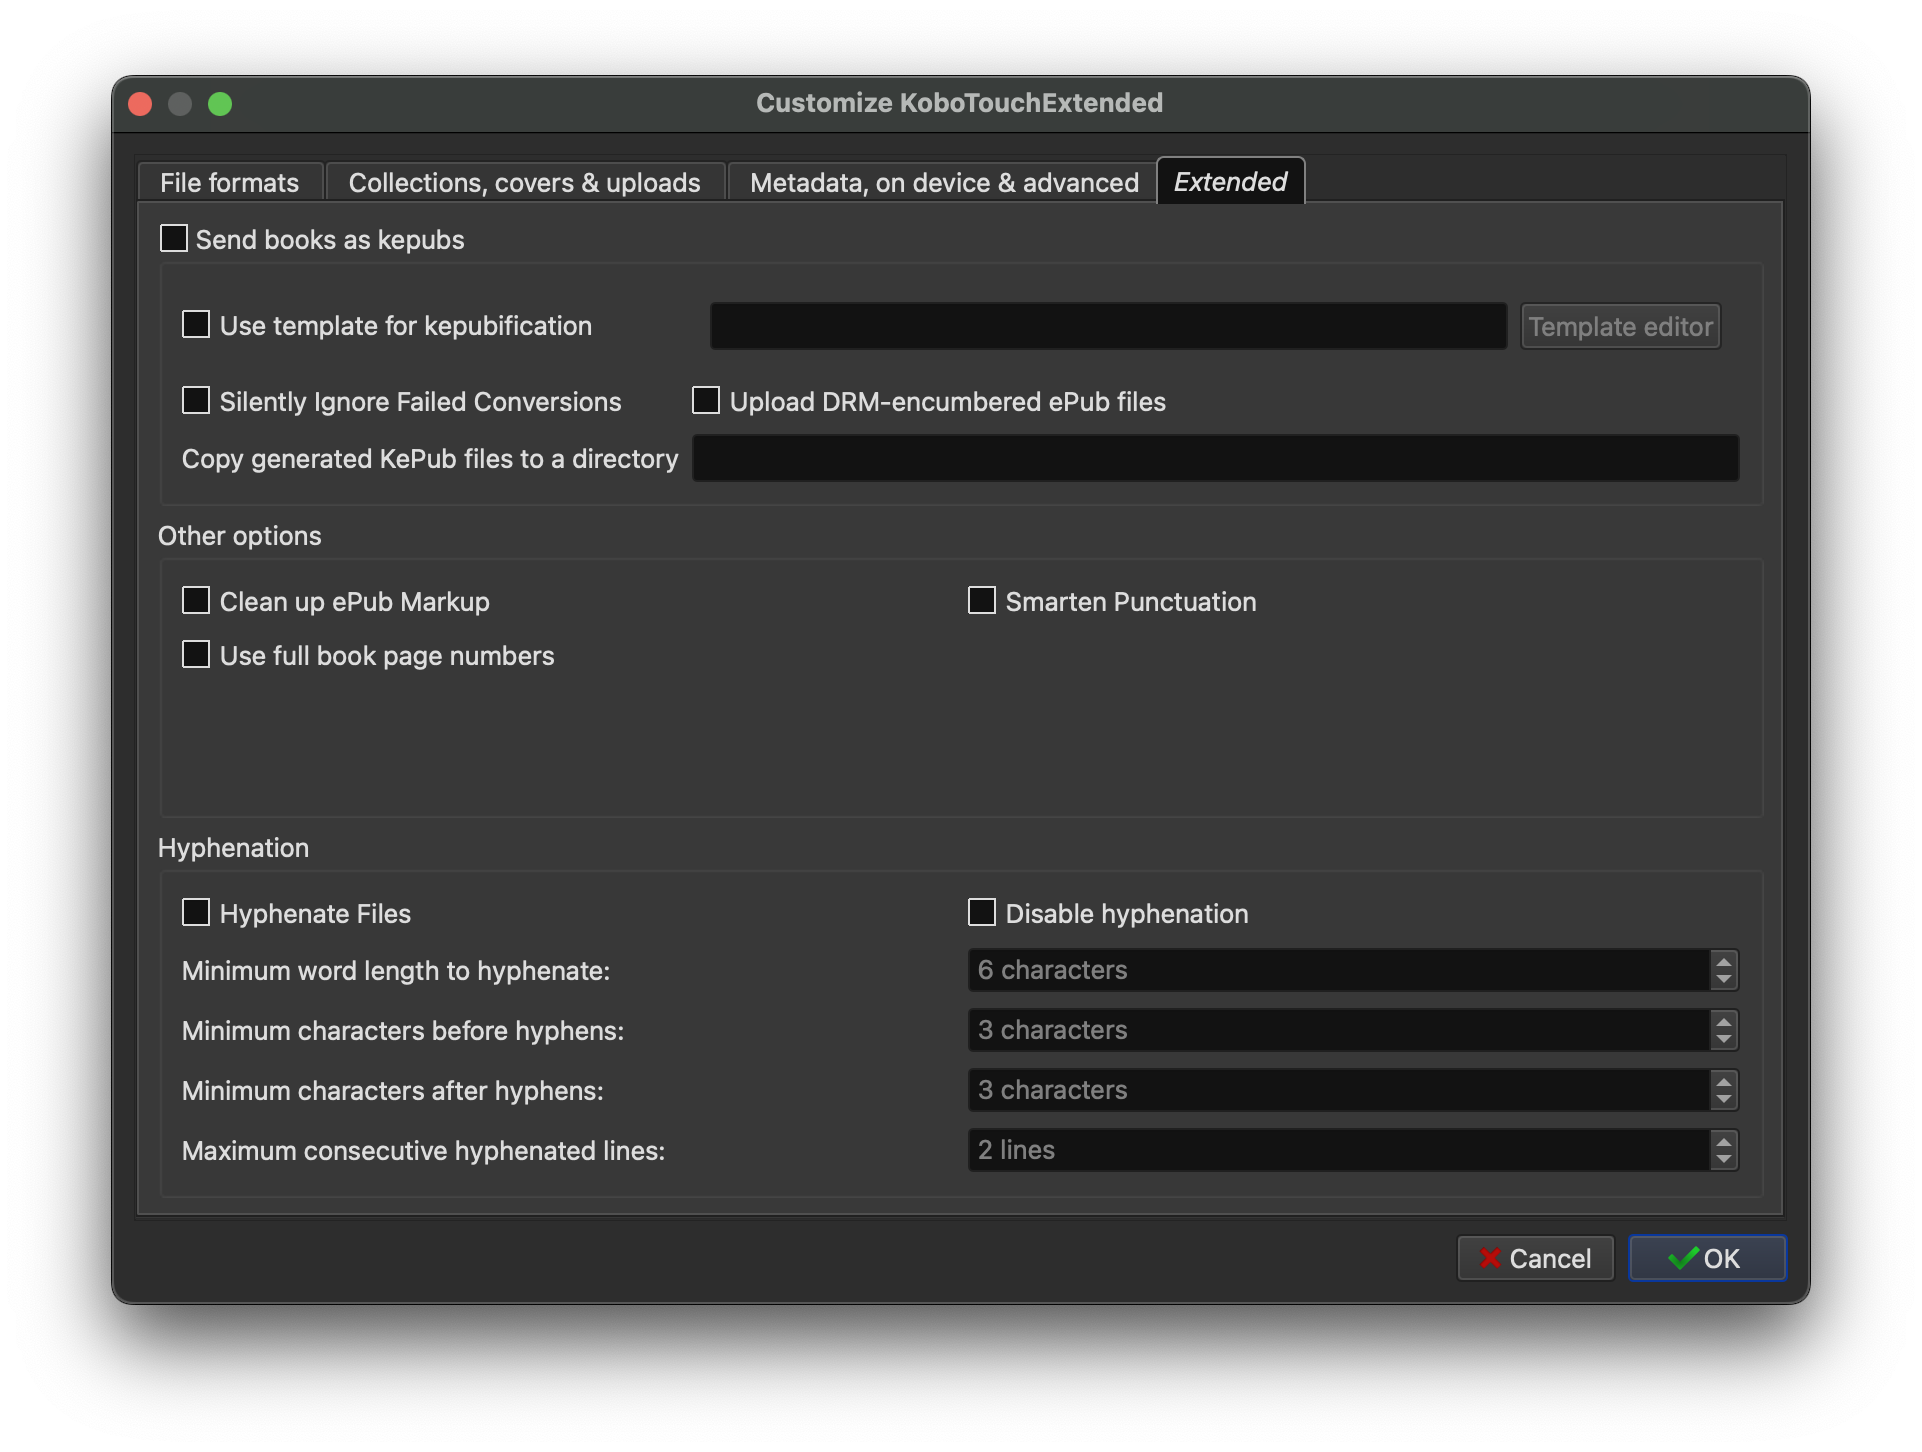Check Disable hyphenation
Screen dimensions: 1922x1452
point(982,913)
